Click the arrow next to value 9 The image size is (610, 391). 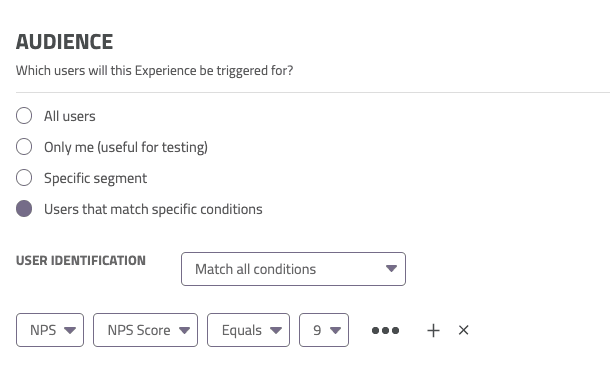tap(335, 330)
